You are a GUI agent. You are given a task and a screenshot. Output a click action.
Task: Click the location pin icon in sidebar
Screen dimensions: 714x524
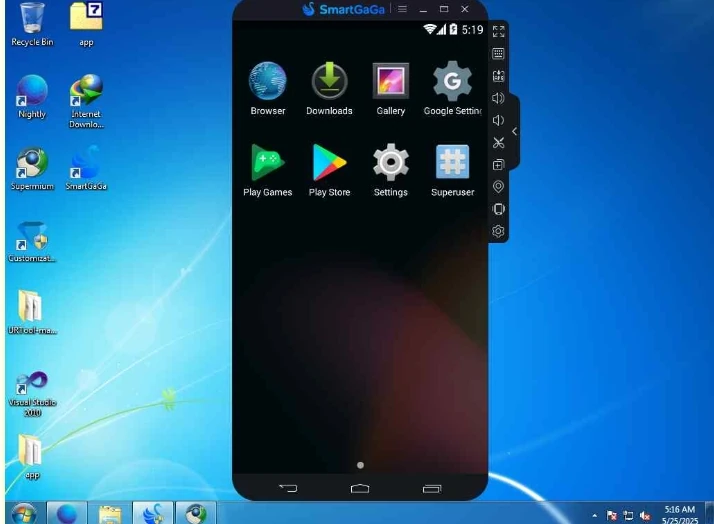[x=499, y=187]
